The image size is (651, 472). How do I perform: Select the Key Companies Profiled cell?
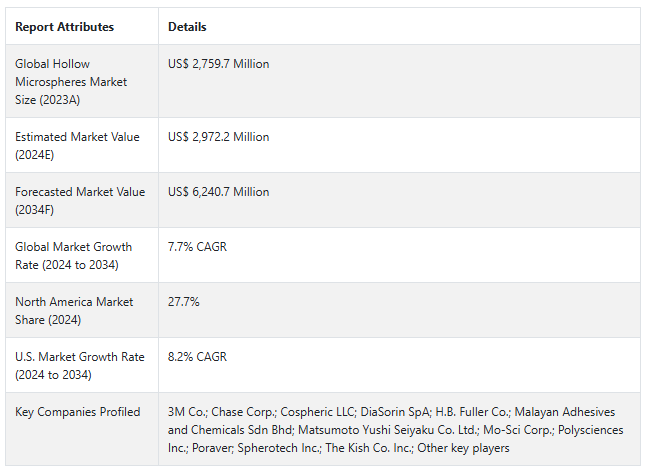(x=77, y=412)
